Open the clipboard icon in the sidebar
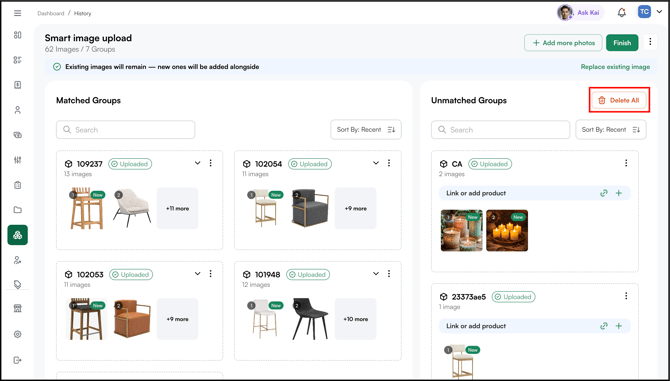Image resolution: width=670 pixels, height=381 pixels. pos(18,185)
